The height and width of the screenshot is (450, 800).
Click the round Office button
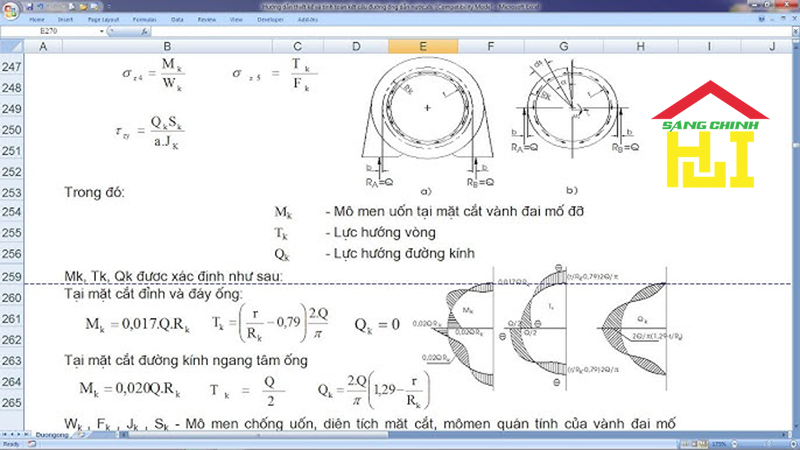click(x=9, y=9)
